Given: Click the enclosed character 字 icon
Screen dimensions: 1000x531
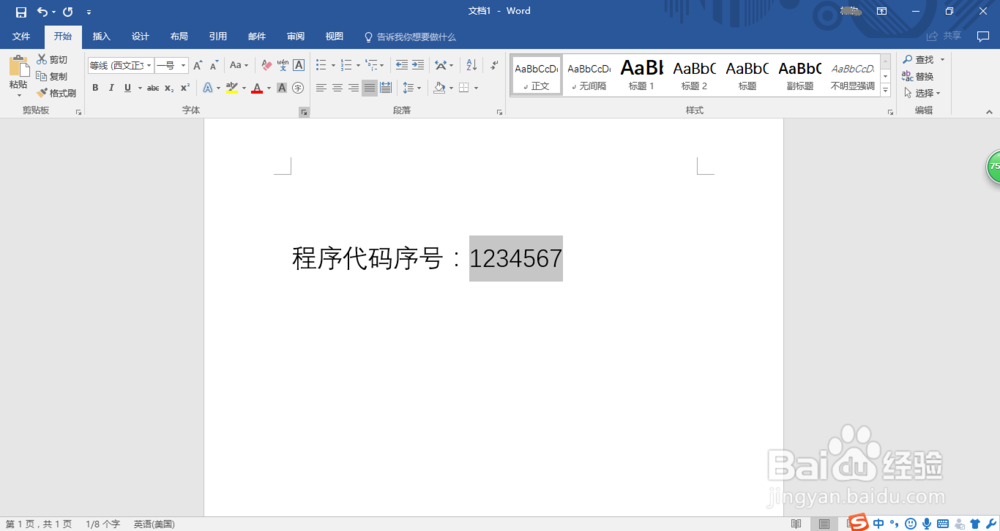Looking at the screenshot, I should (x=298, y=88).
